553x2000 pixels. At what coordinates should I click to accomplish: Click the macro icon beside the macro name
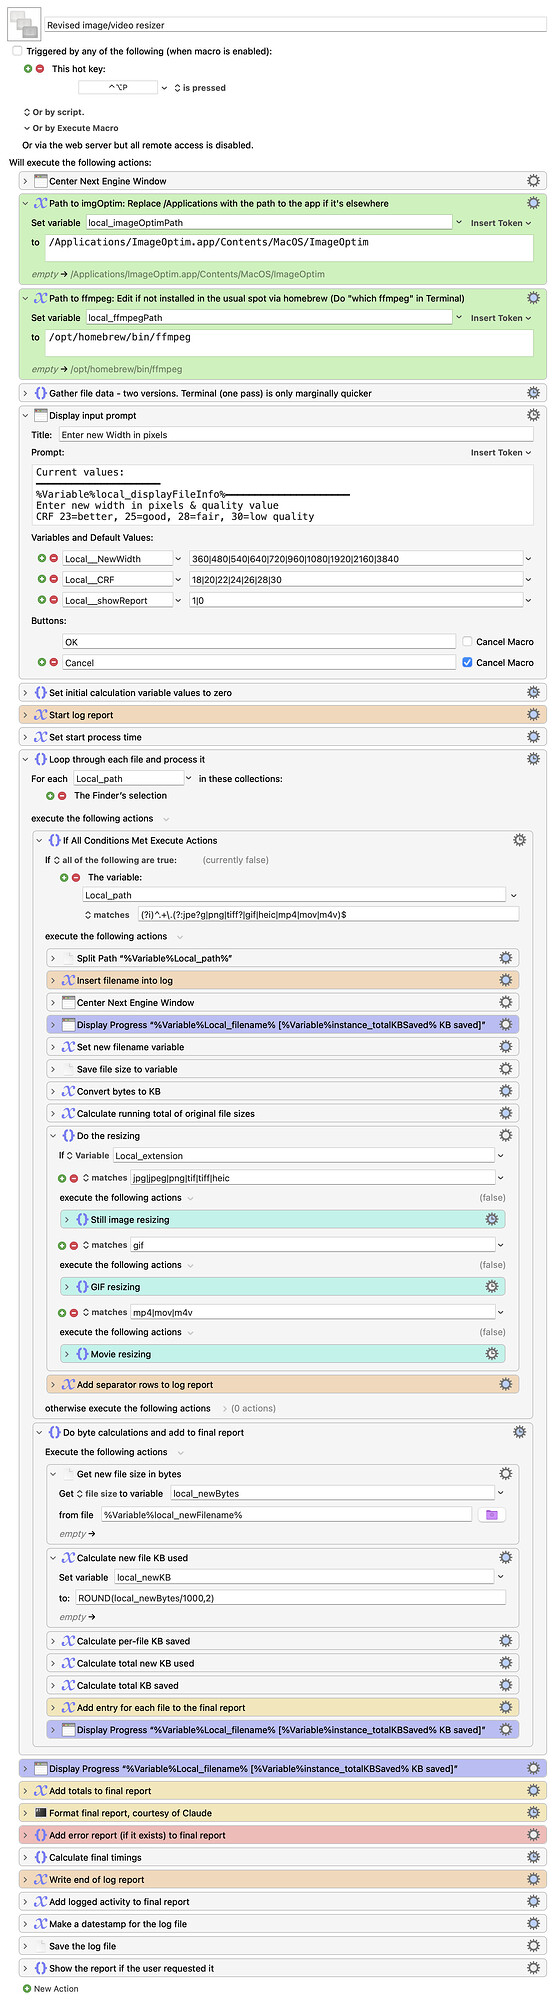pyautogui.click(x=23, y=22)
